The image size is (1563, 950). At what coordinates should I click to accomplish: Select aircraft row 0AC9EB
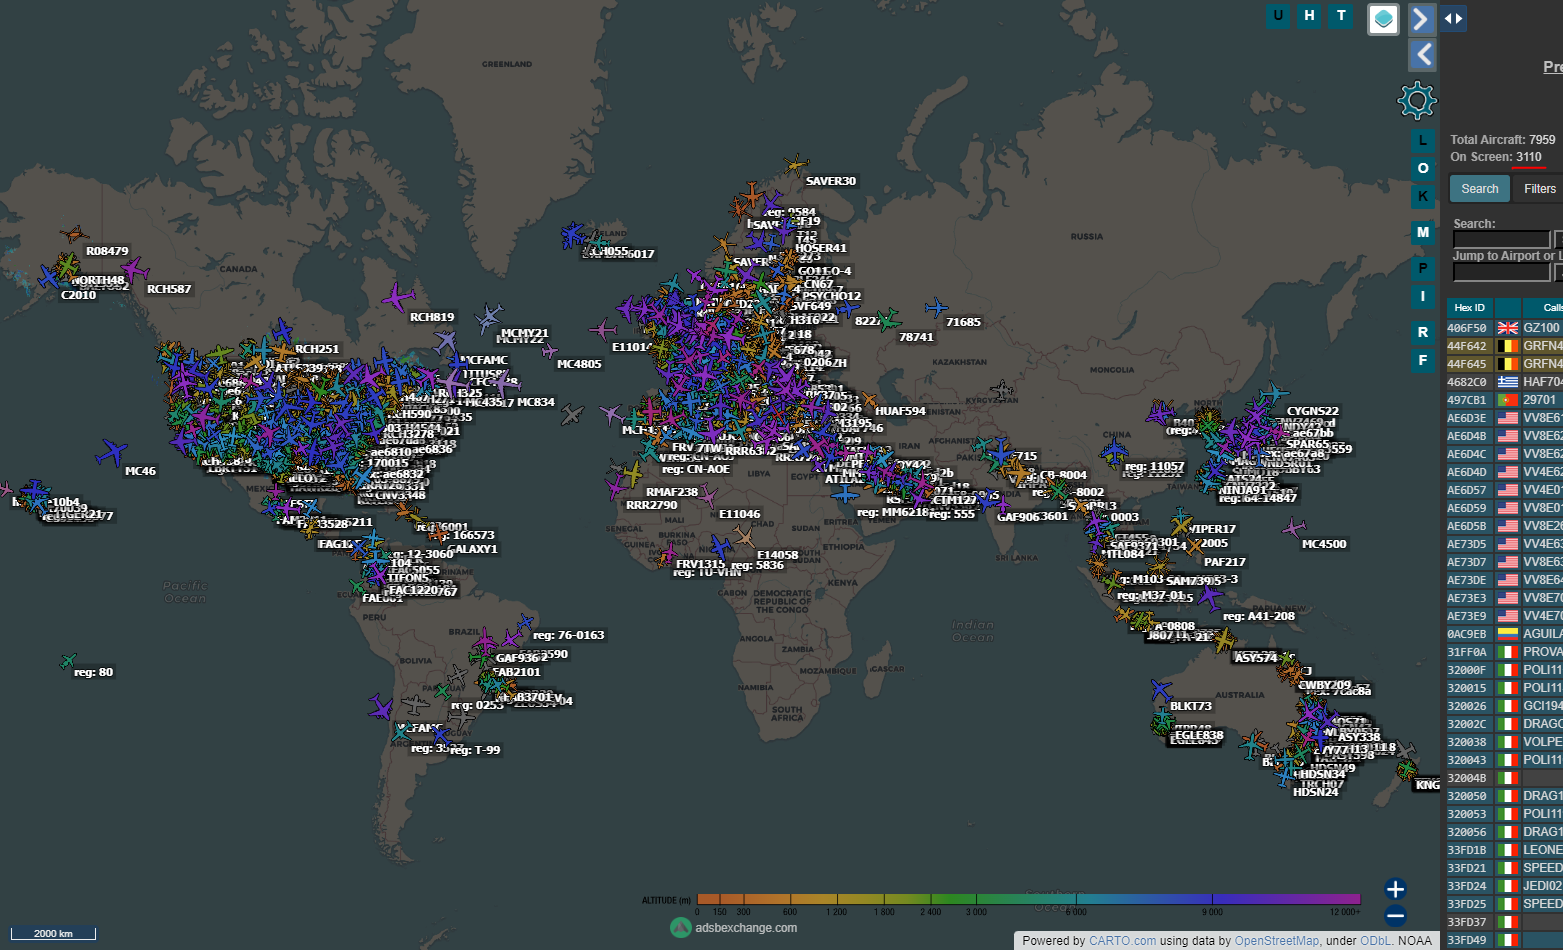[1505, 634]
